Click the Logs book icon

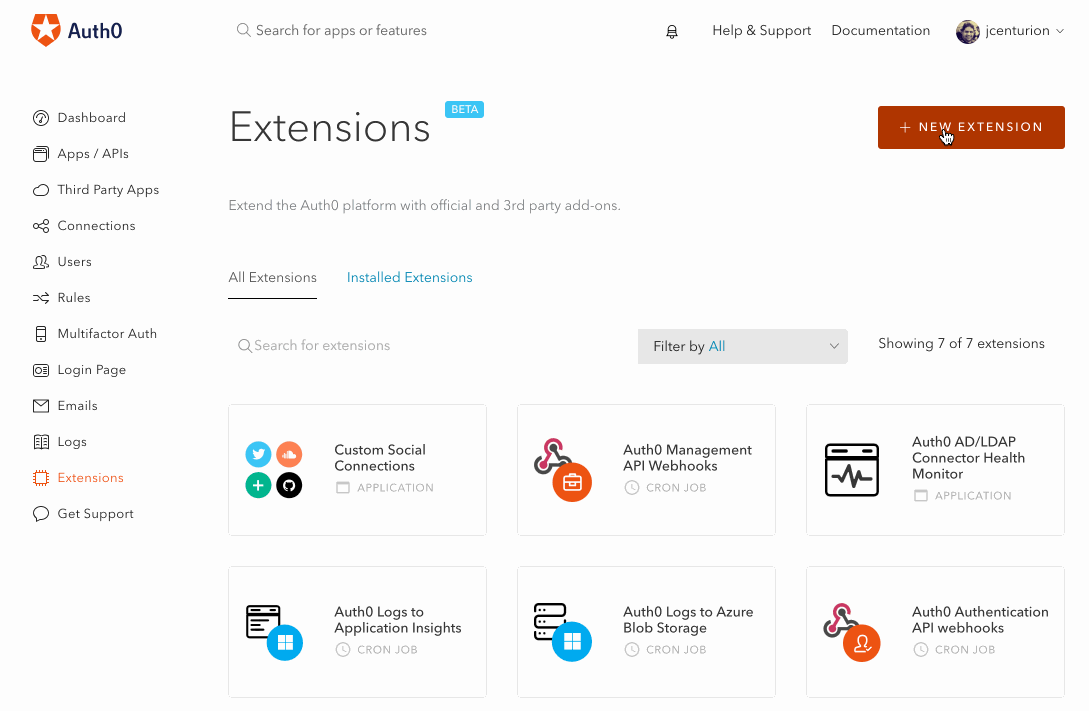(41, 442)
